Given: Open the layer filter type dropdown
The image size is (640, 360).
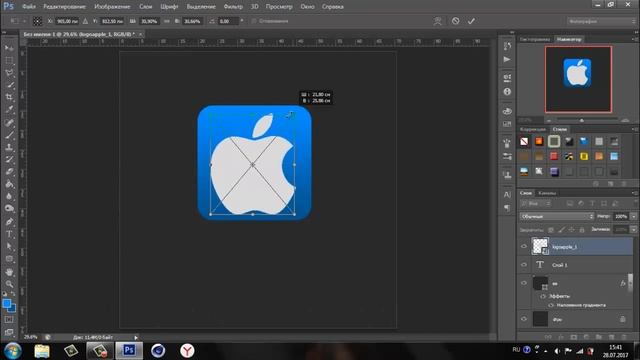Looking at the screenshot, I should tap(536, 203).
